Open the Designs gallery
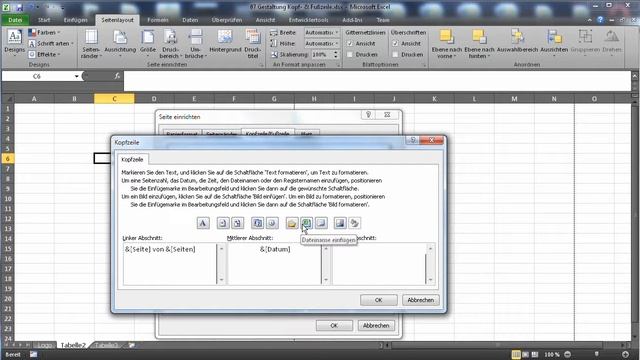Image resolution: width=640 pixels, height=360 pixels. tap(15, 42)
